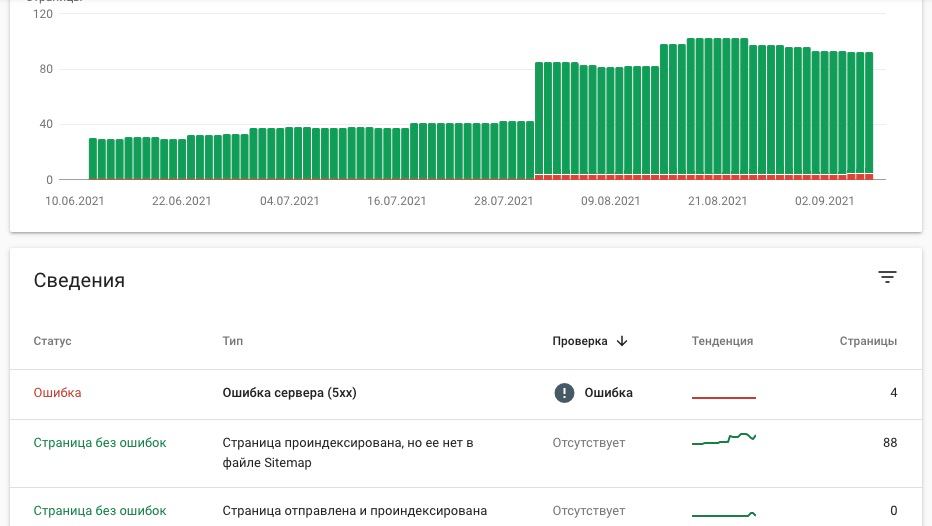Click the red trend line for server error
Screen dimensions: 932x526
(x=723, y=397)
